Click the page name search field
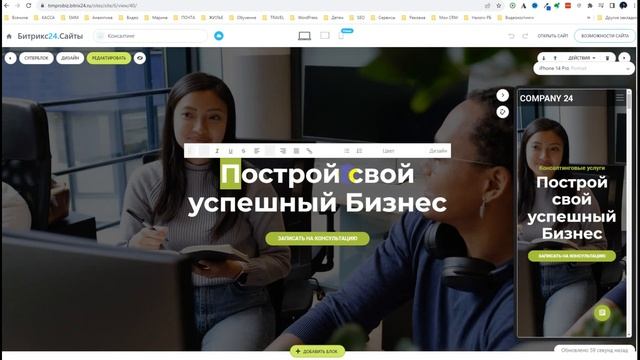 tap(151, 36)
